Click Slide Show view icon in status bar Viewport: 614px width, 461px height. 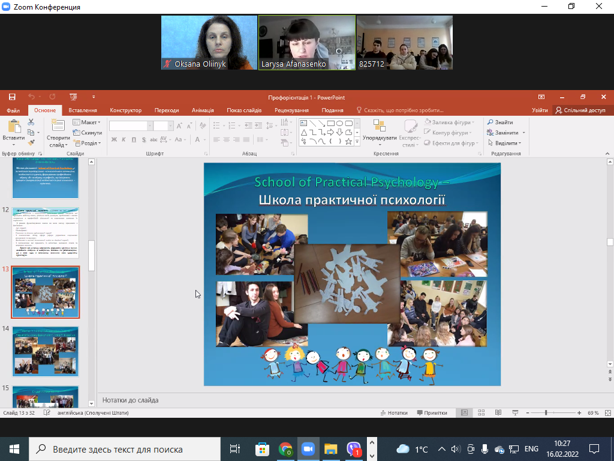(x=515, y=412)
